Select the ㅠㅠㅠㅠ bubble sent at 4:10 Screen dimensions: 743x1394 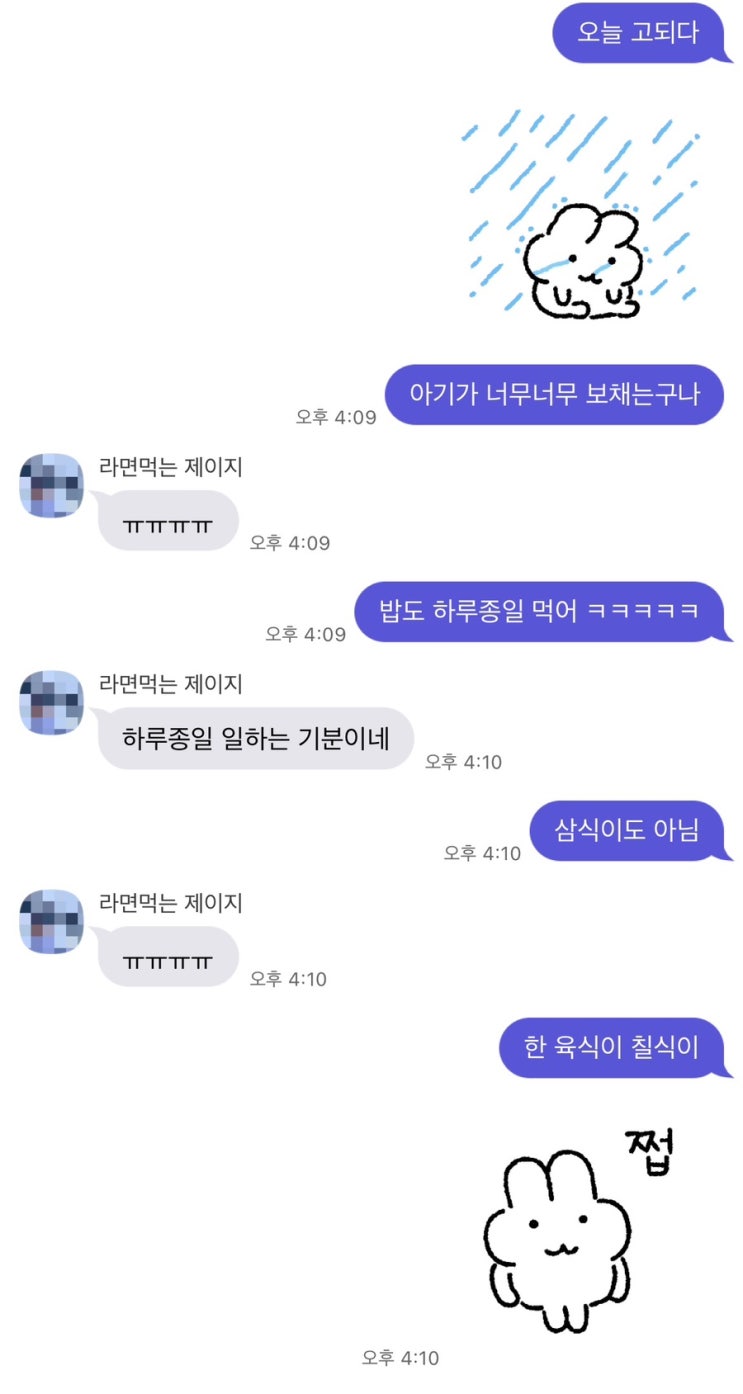coord(168,957)
